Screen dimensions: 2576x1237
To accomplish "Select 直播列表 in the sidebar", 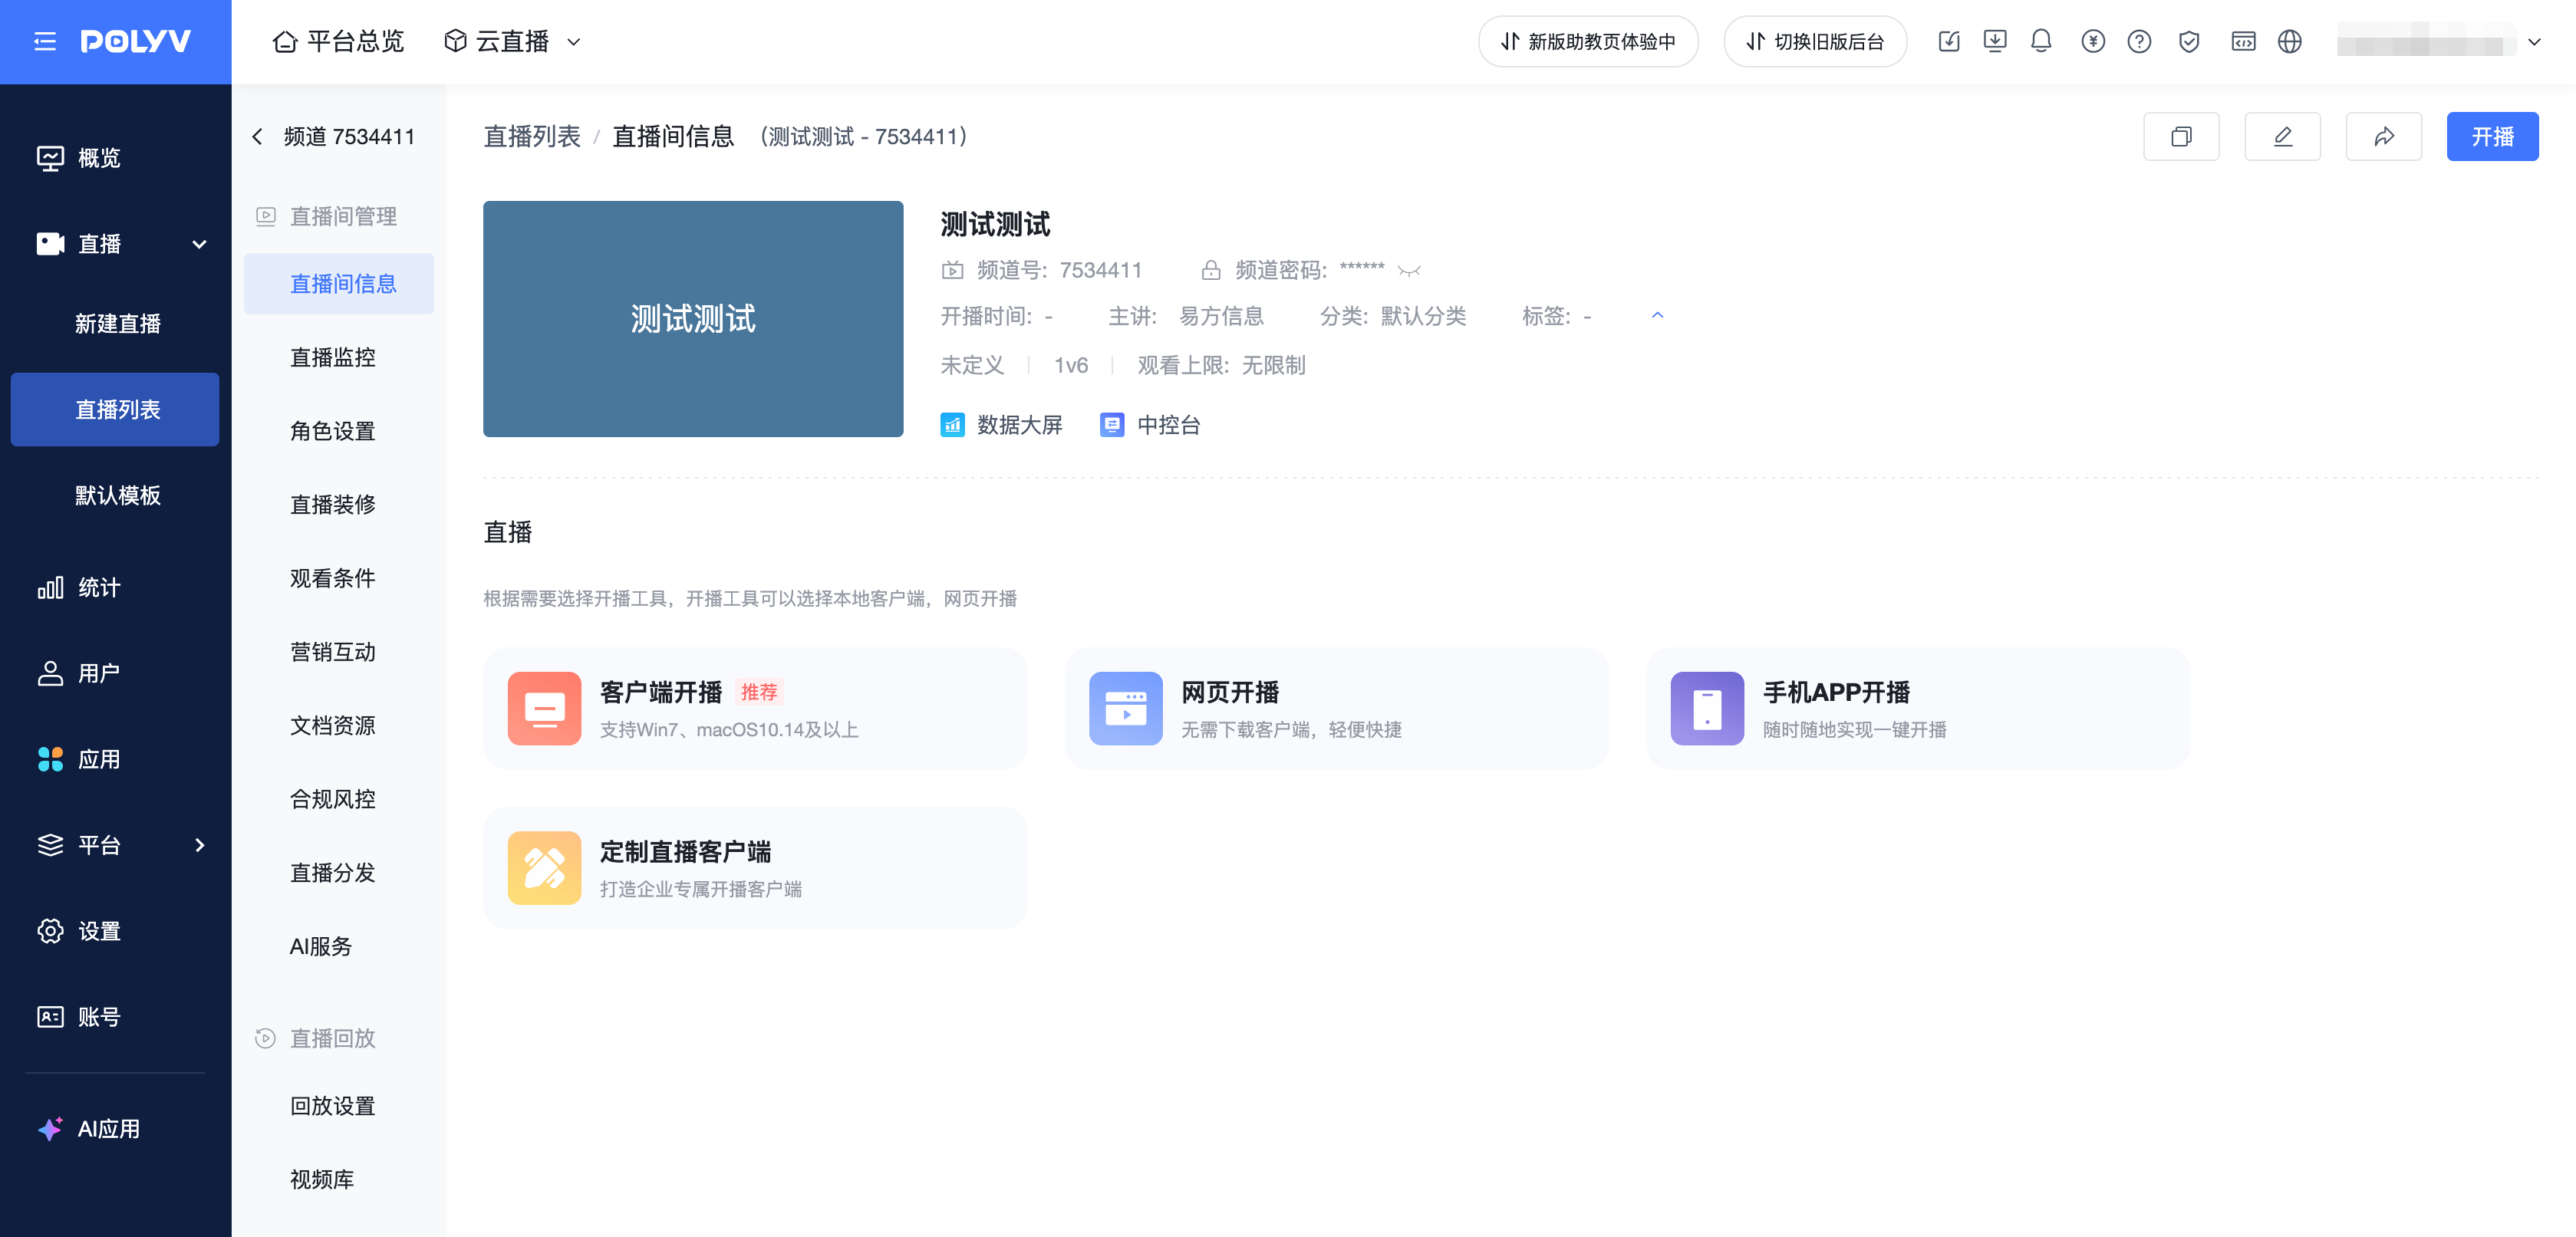I will tap(115, 410).
